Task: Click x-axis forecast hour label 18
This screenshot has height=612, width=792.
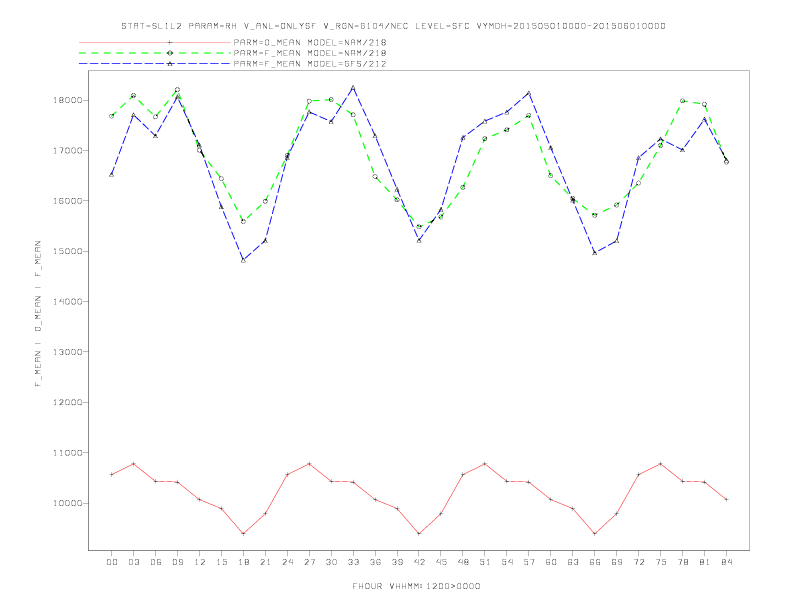Action: point(243,562)
